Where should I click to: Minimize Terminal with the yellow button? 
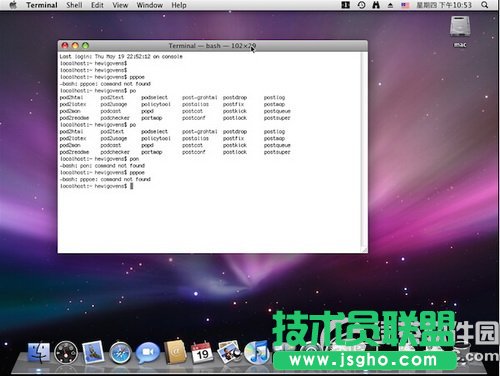pos(75,46)
